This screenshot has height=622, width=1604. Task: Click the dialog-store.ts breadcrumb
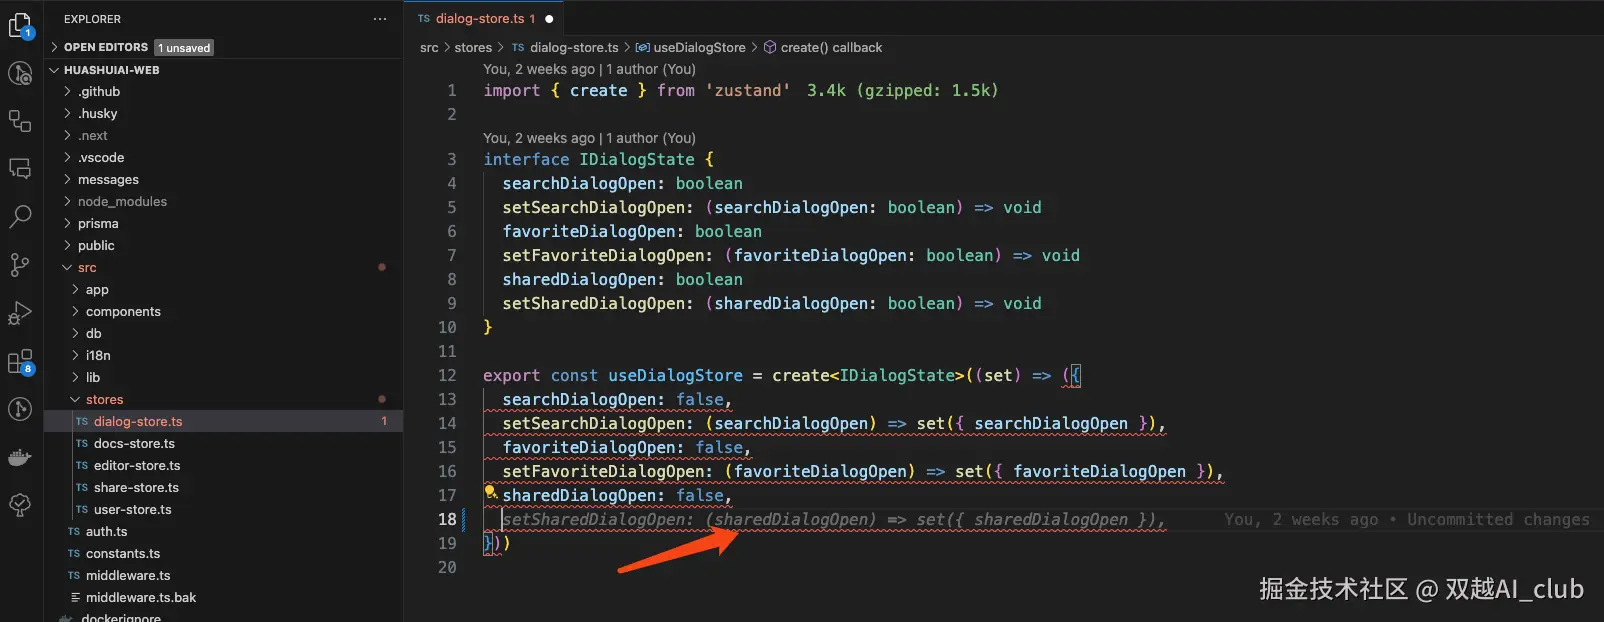point(574,47)
